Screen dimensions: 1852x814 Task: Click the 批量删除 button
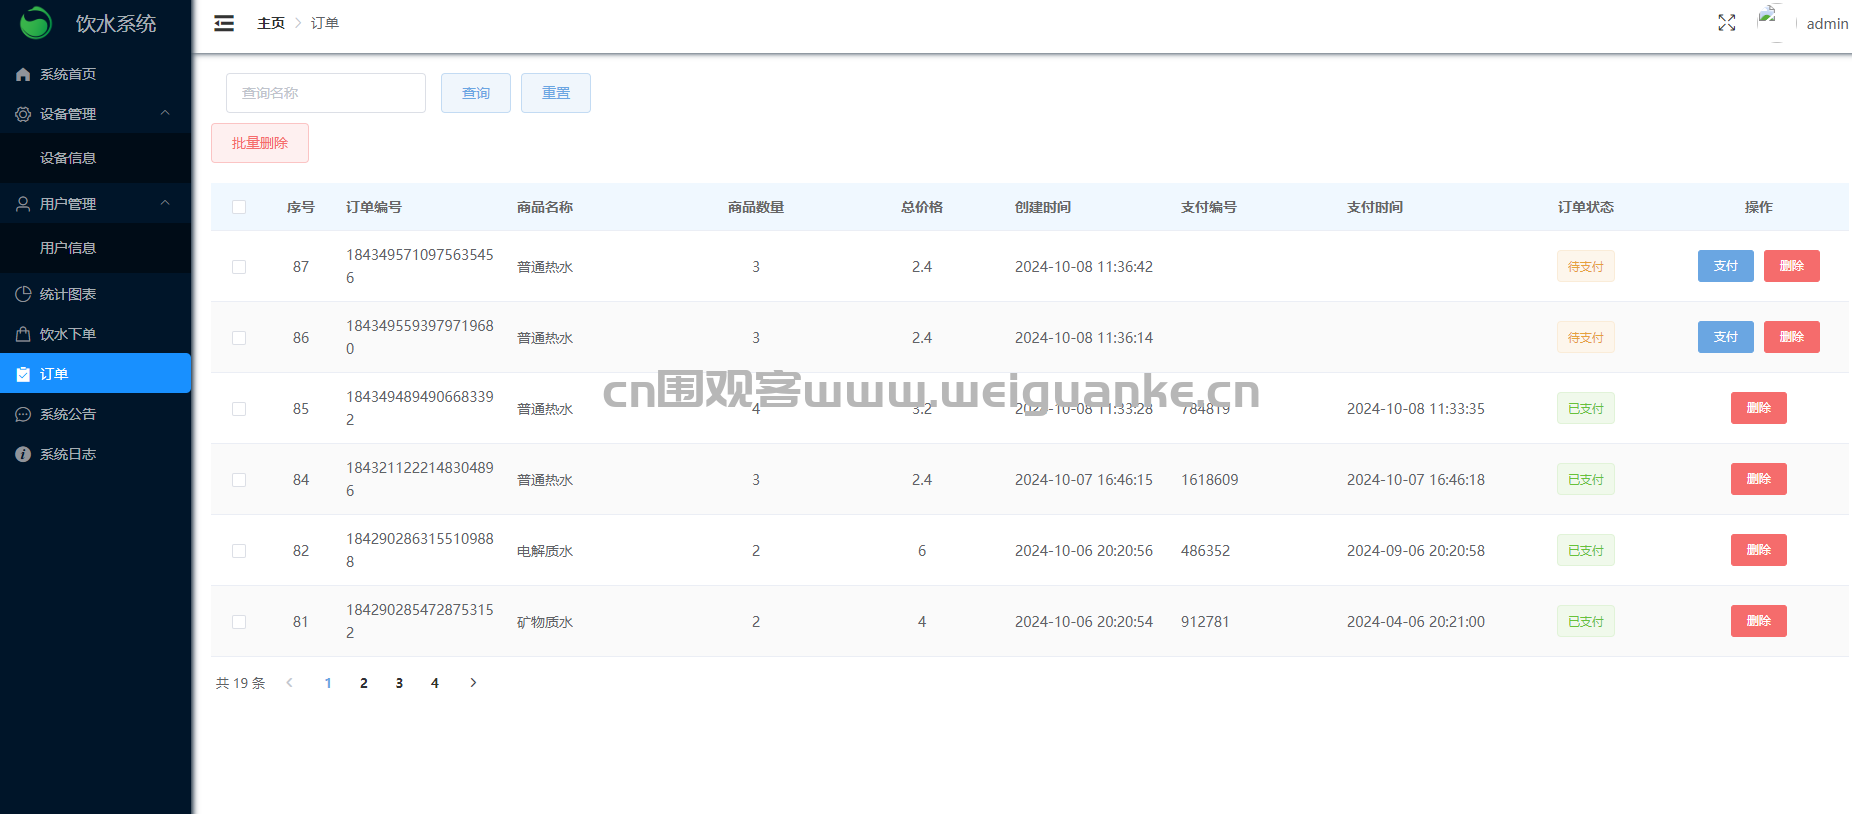point(260,143)
